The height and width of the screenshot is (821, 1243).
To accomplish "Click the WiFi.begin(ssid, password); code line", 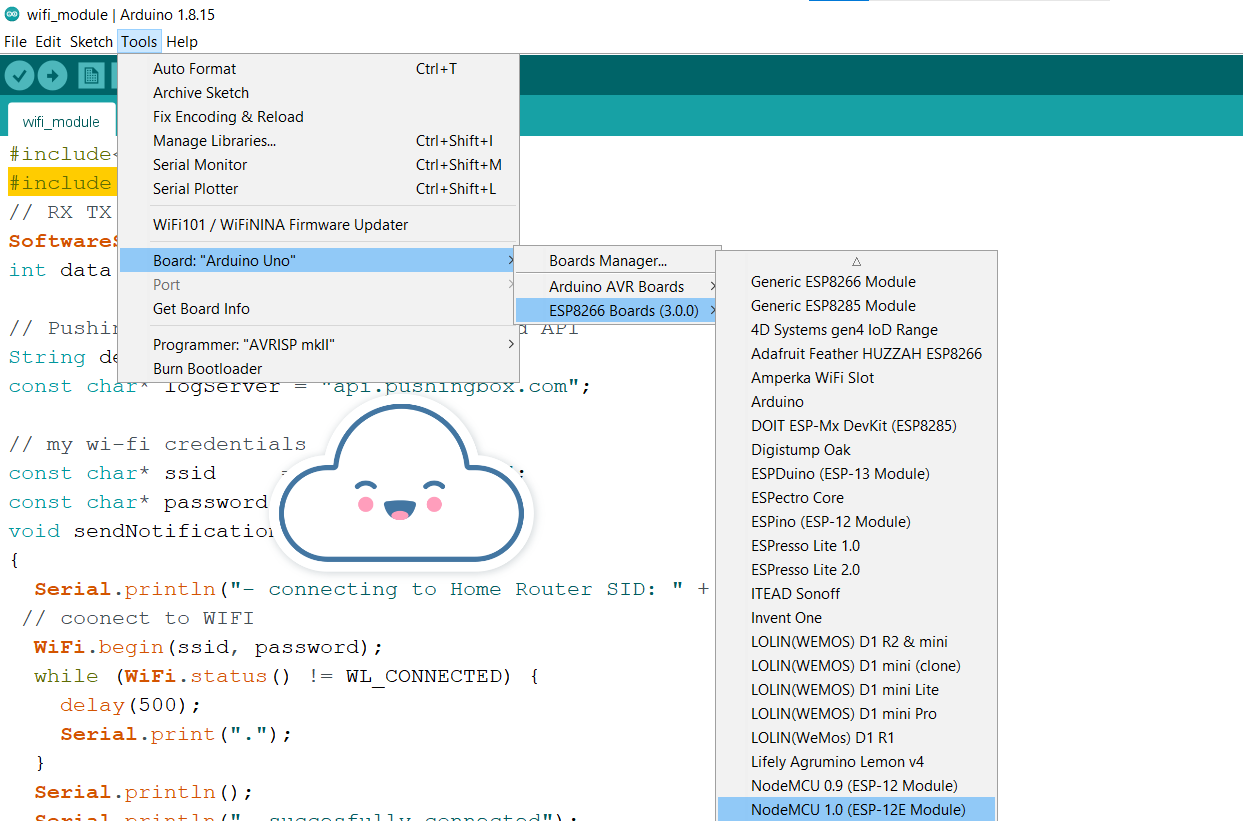I will tap(208, 647).
